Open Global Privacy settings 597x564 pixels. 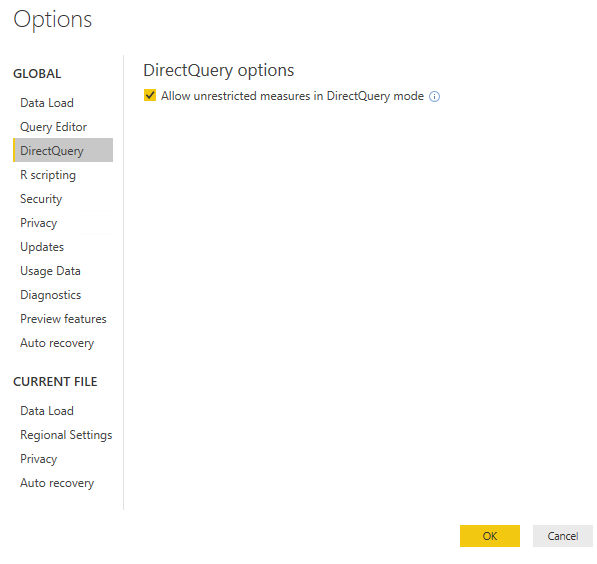click(38, 223)
